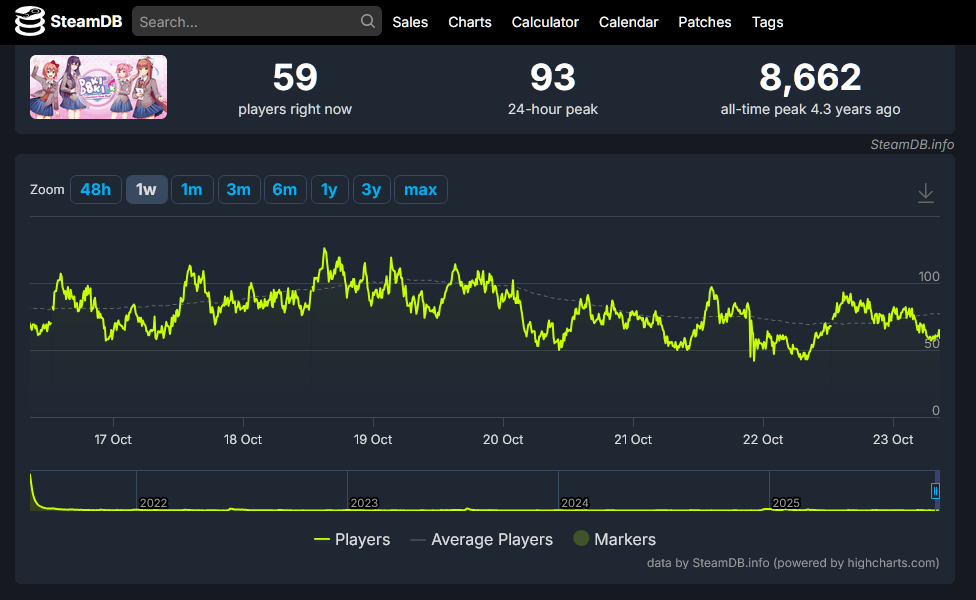Choose the 6m zoom option
This screenshot has width=976, height=600.
coord(284,189)
